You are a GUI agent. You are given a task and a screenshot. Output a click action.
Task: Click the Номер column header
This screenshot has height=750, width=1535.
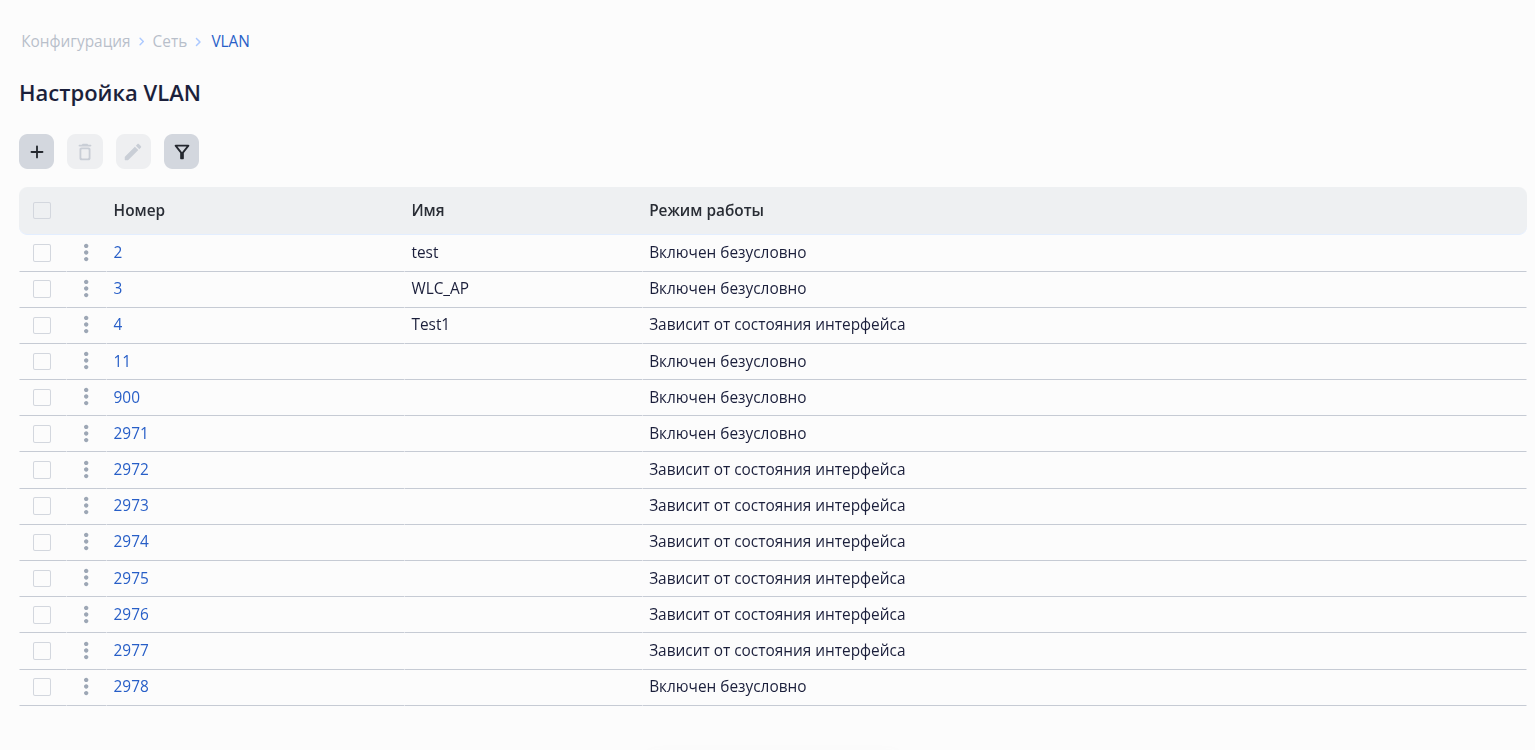pos(139,210)
